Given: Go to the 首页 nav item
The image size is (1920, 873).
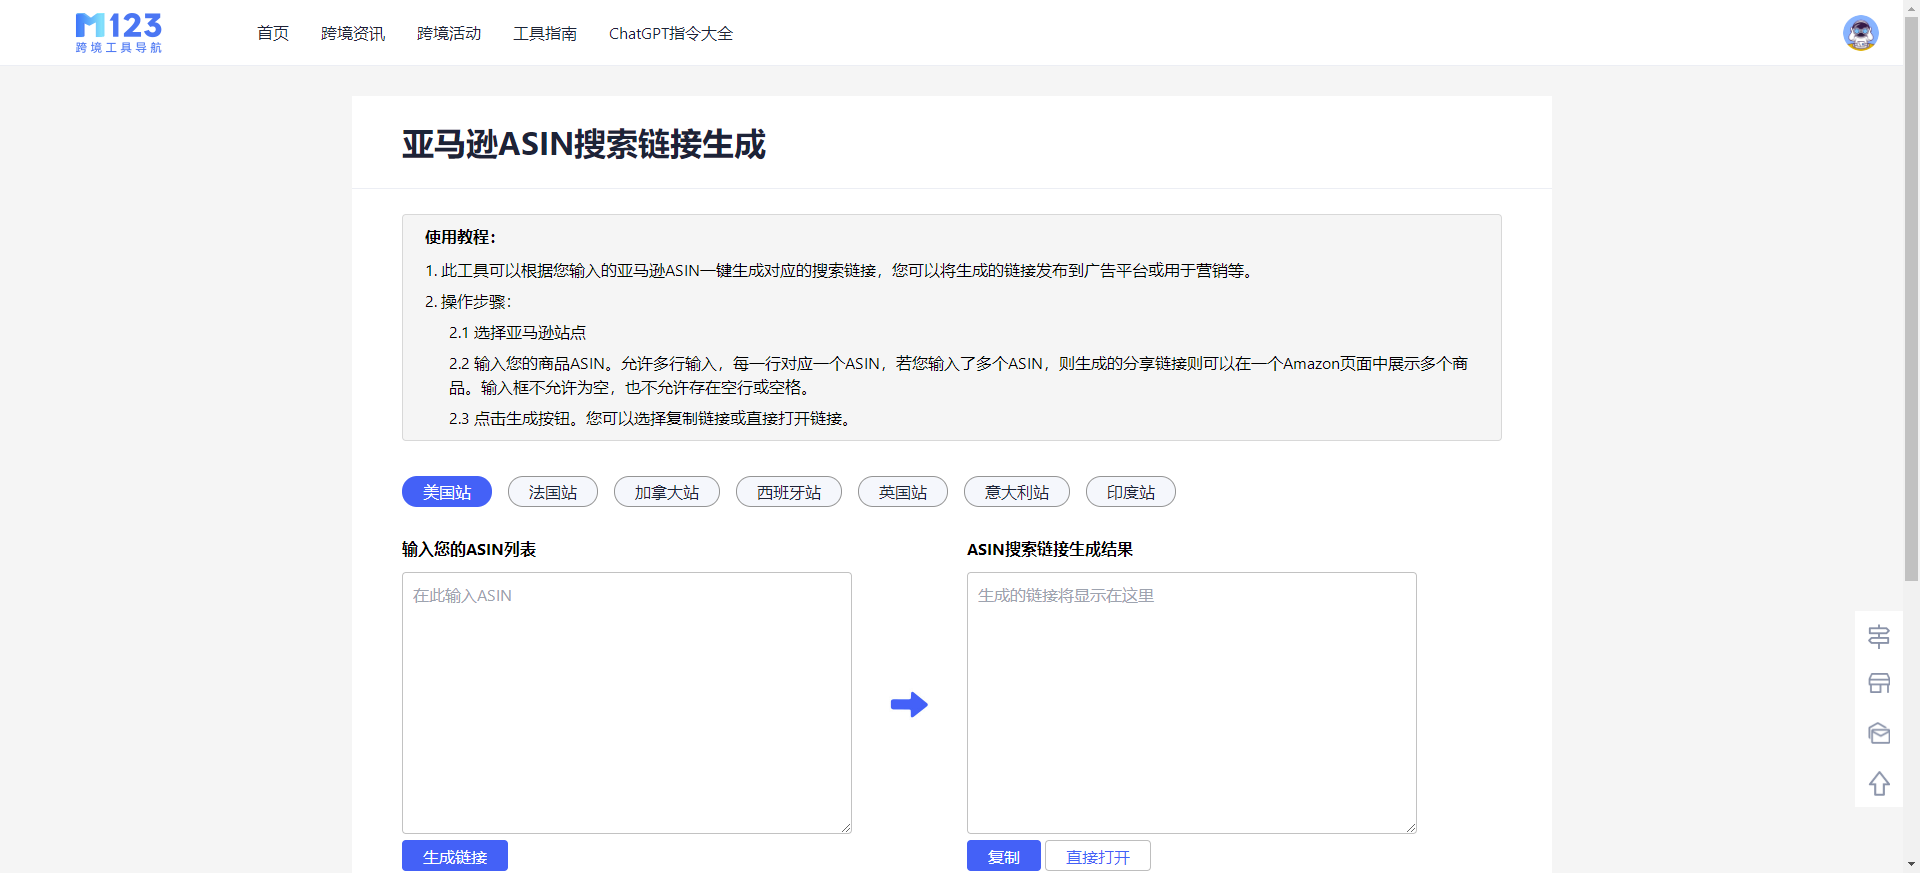Looking at the screenshot, I should coord(273,33).
